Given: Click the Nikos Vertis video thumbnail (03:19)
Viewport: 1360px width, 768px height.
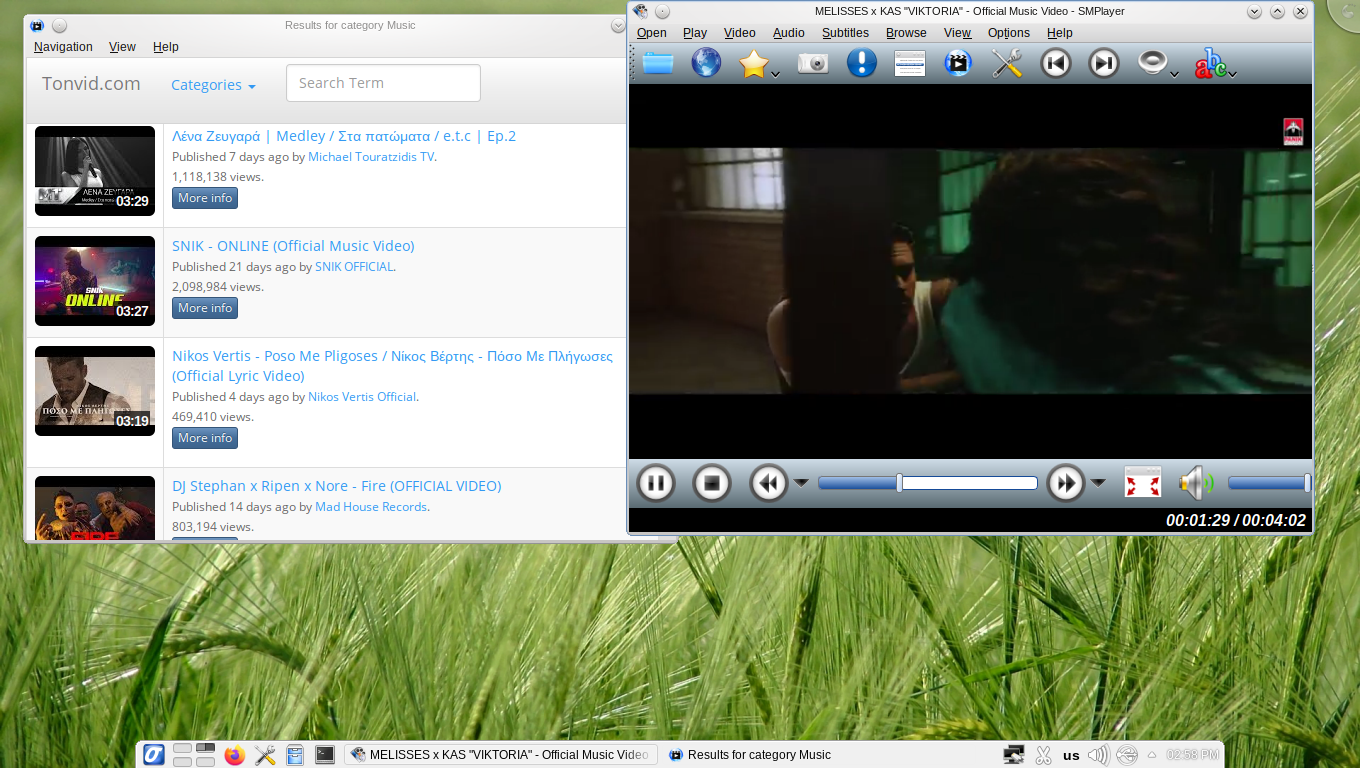Looking at the screenshot, I should [95, 391].
